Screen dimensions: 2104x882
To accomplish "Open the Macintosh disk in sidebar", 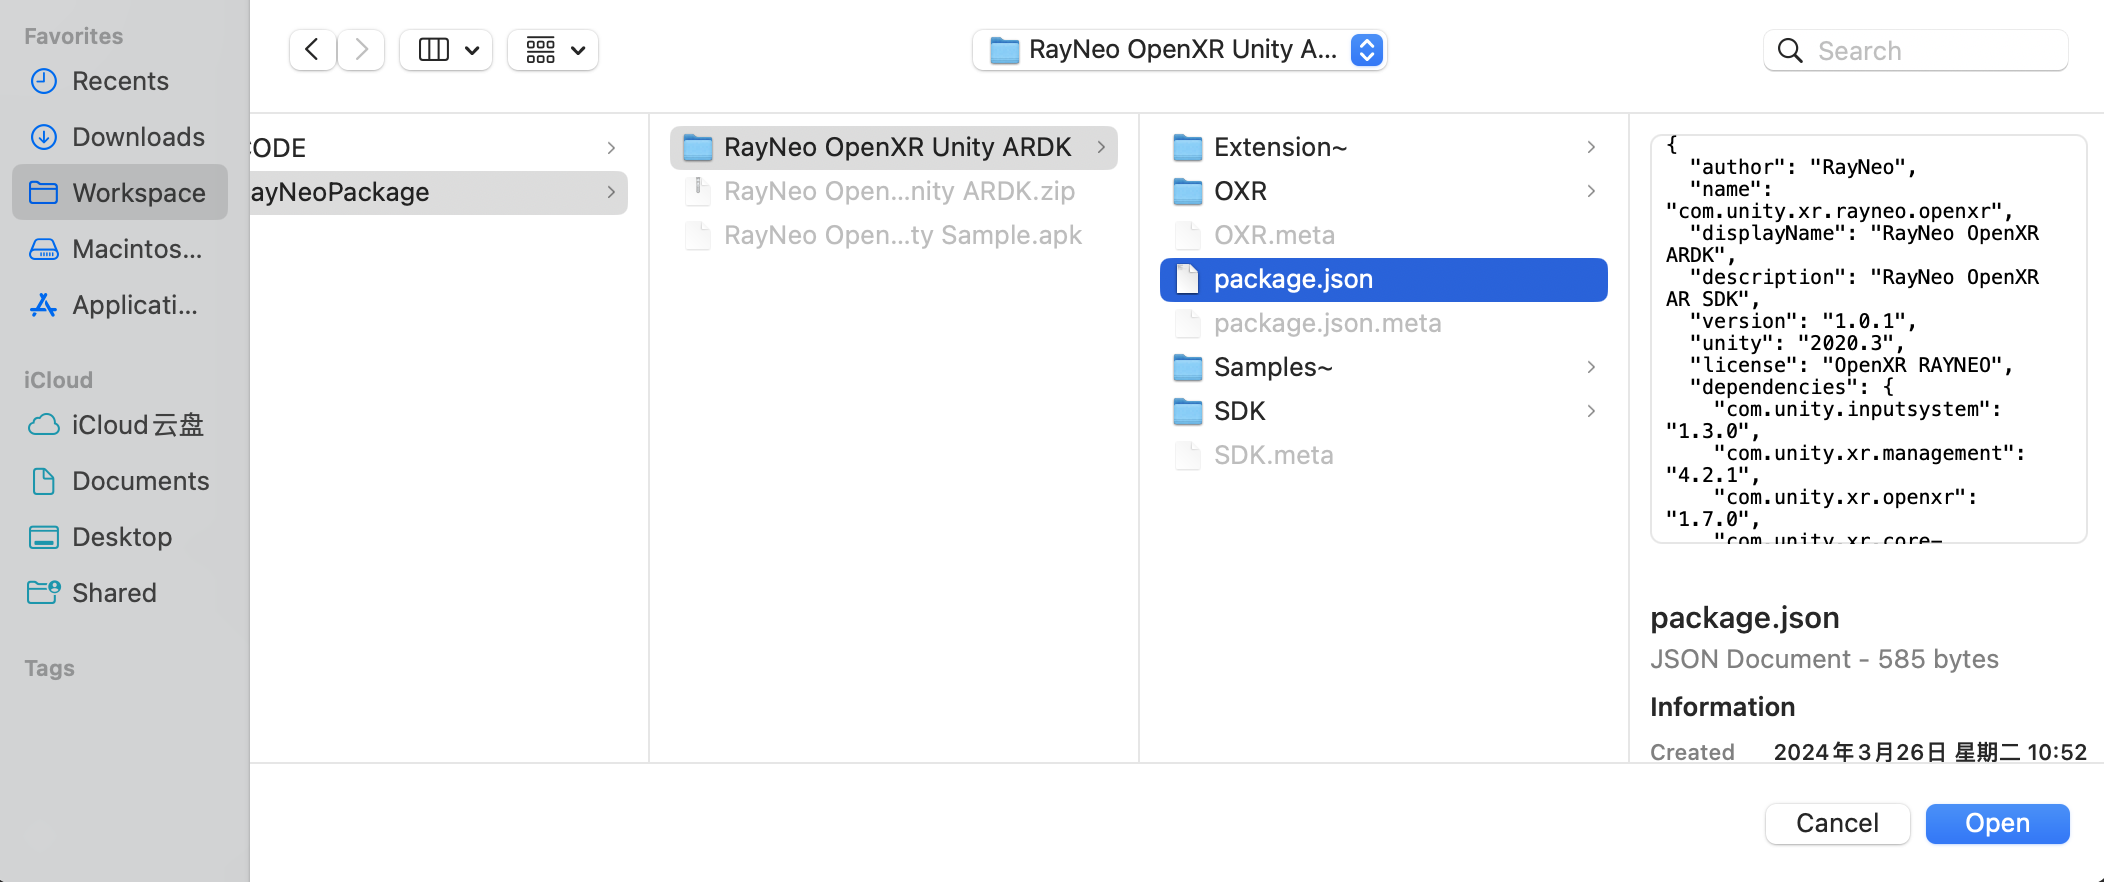I will tap(120, 249).
